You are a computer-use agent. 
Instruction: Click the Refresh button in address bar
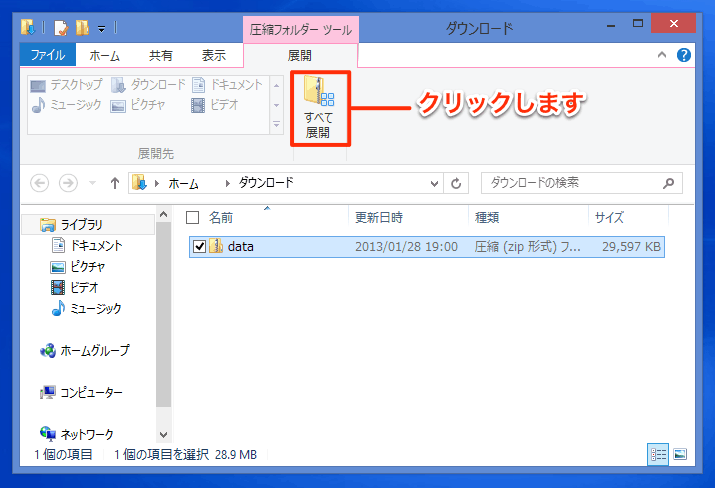[456, 183]
